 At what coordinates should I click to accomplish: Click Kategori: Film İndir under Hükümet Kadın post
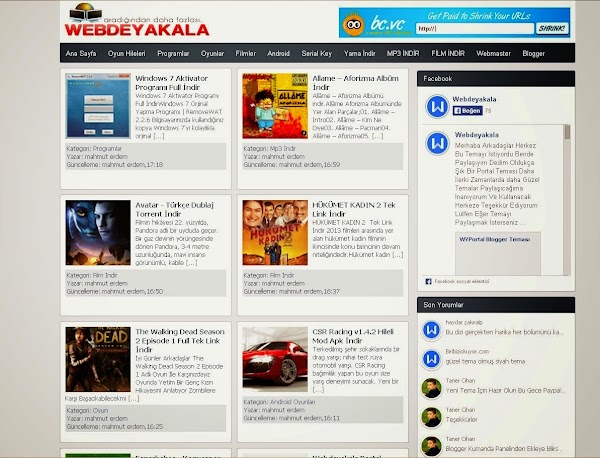click(269, 275)
